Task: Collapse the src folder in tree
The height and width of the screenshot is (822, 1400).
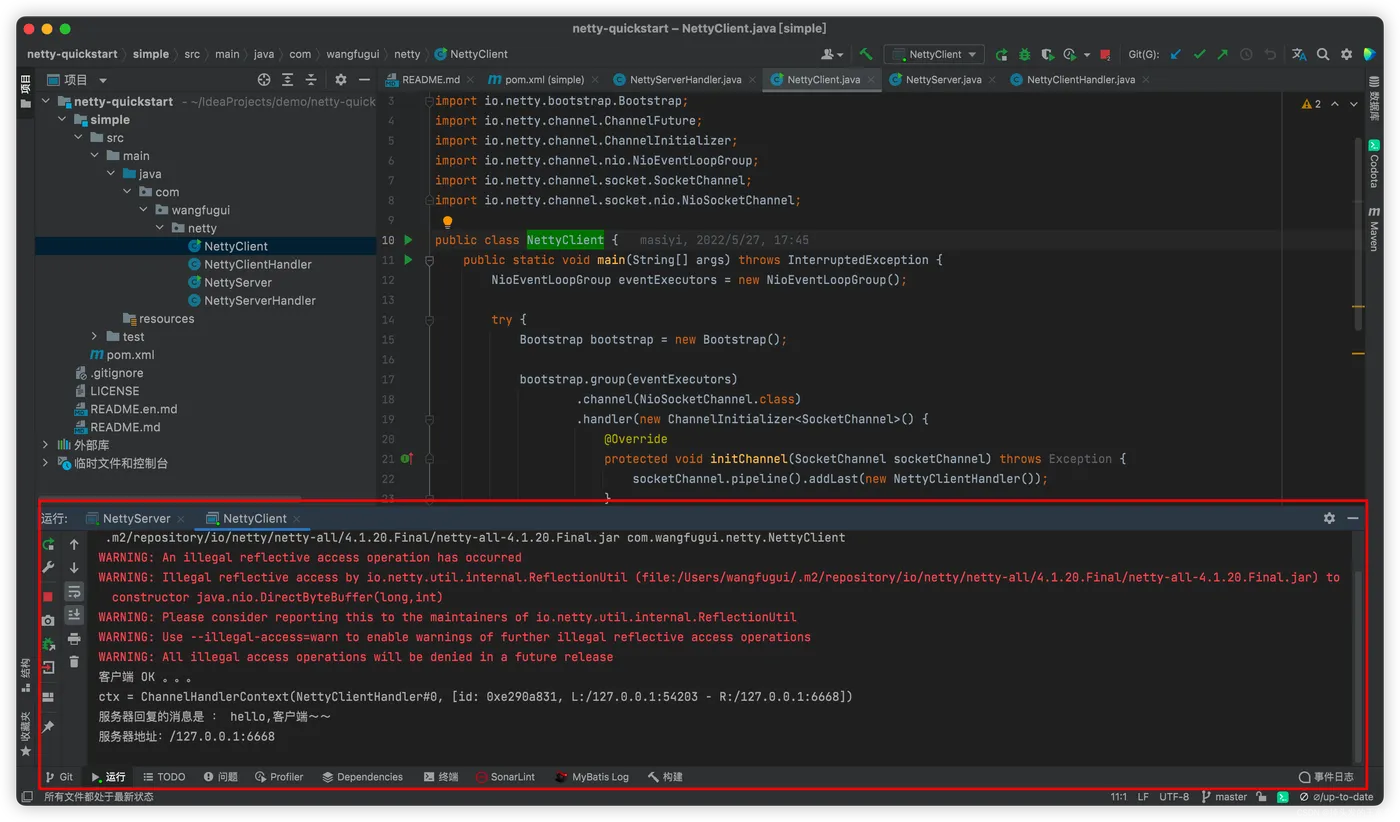Action: coord(78,137)
